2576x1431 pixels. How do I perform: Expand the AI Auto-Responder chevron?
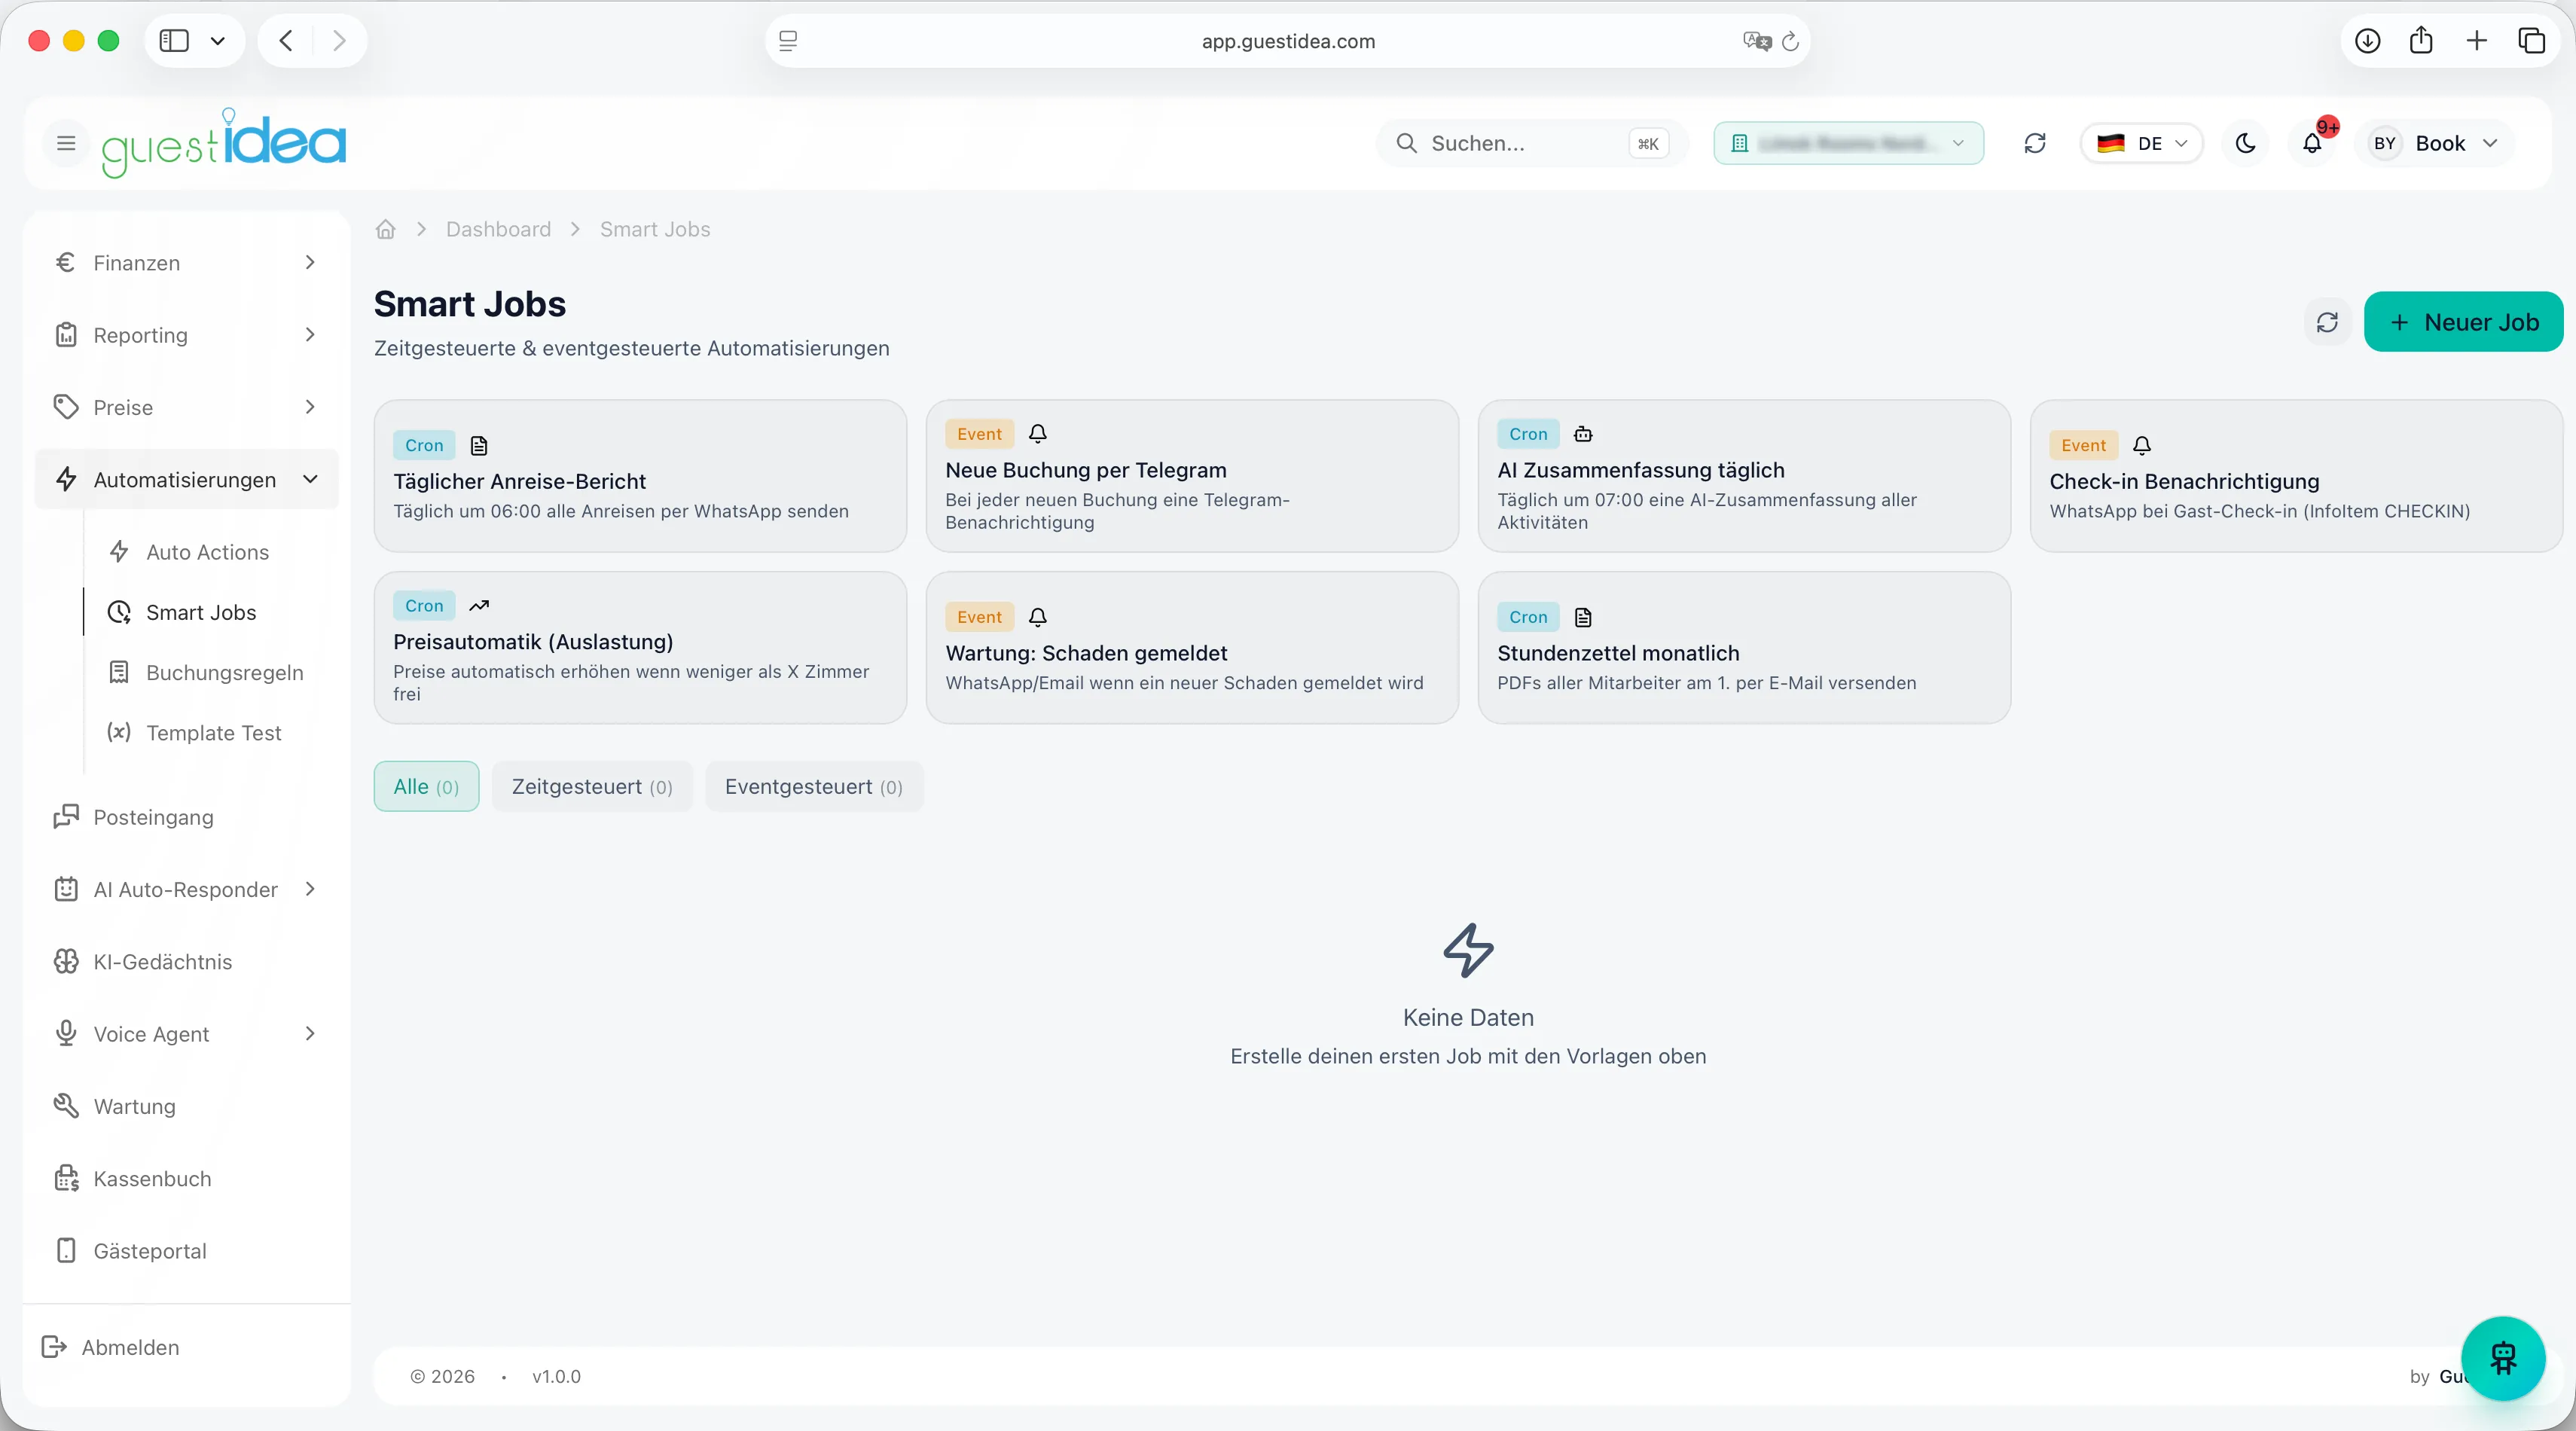coord(310,889)
